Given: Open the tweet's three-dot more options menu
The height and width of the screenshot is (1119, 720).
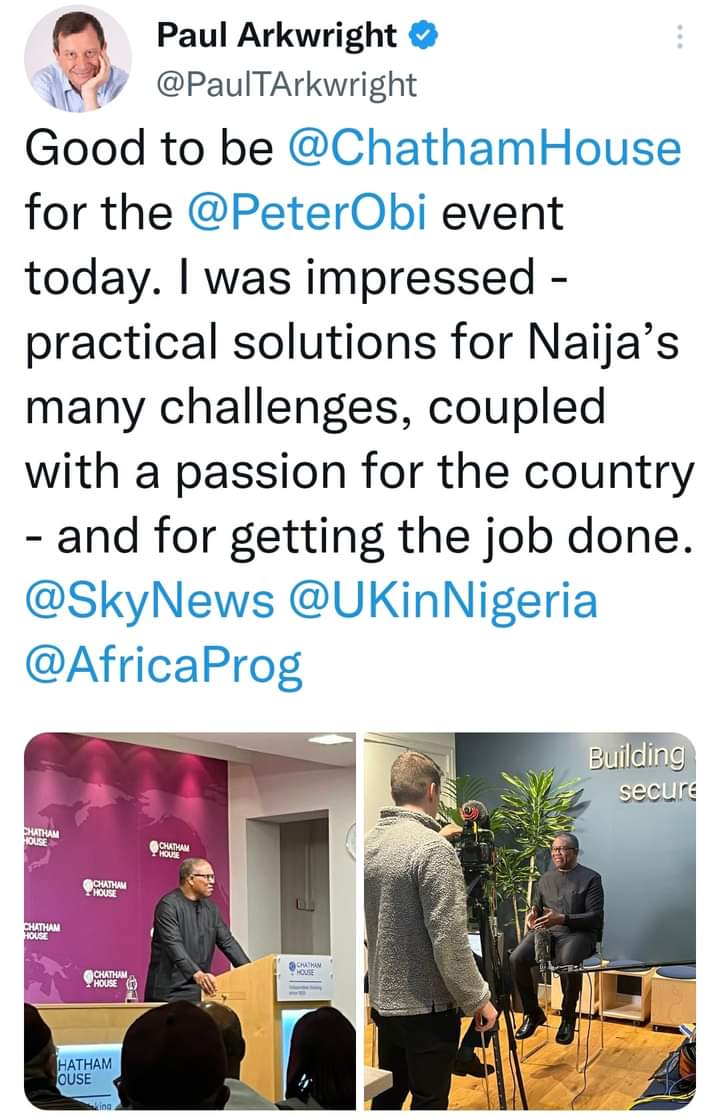Looking at the screenshot, I should pos(679,38).
